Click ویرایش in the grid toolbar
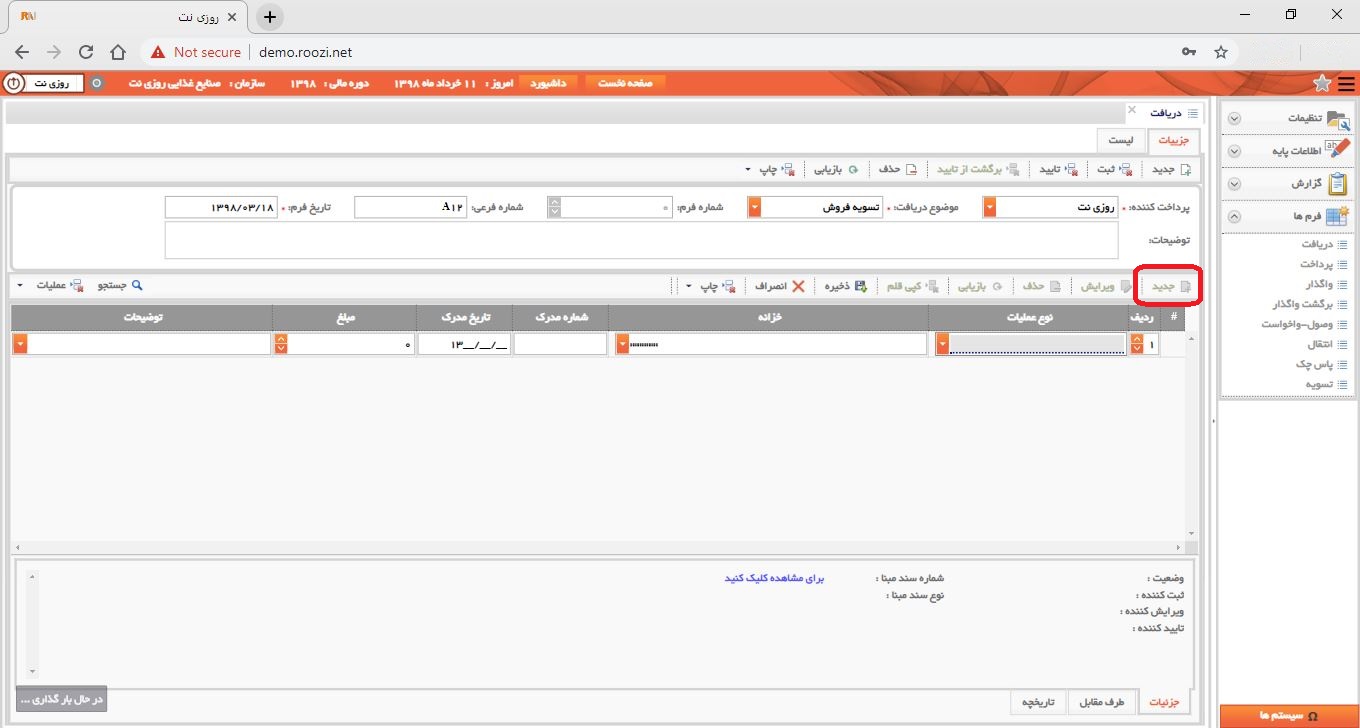The width and height of the screenshot is (1360, 728). point(1104,286)
